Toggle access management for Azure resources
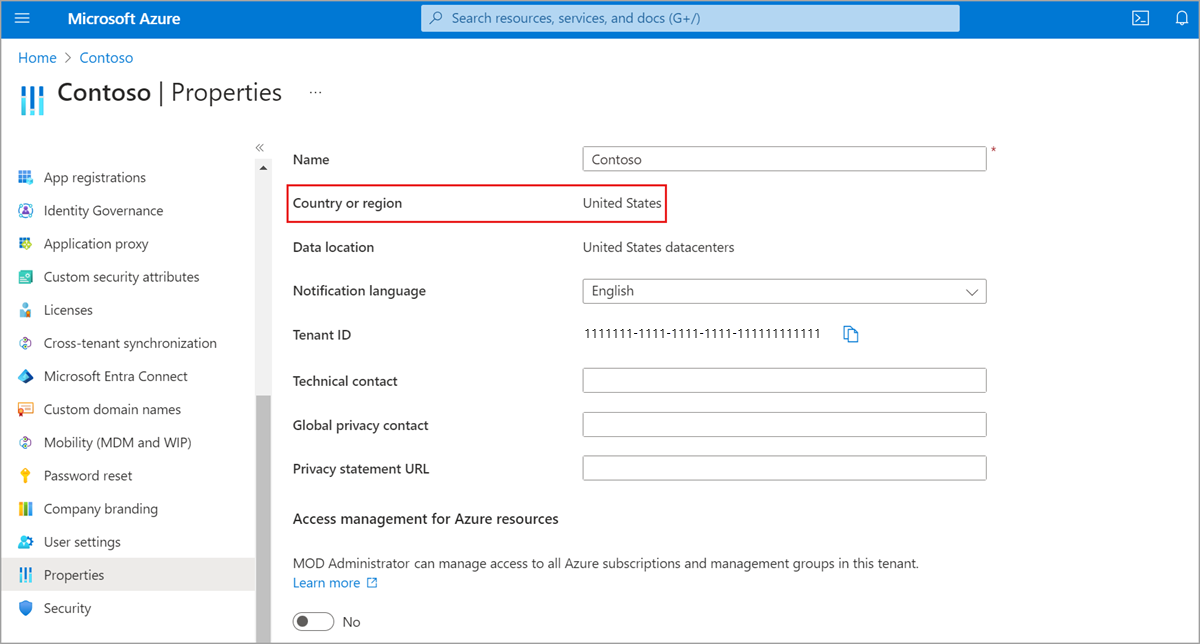Viewport: 1200px width, 644px height. click(x=313, y=622)
